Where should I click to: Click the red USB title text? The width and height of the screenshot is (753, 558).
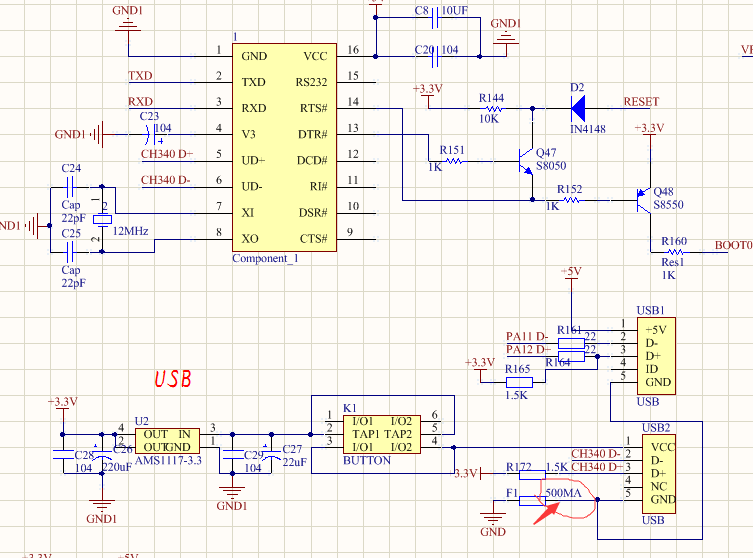coord(173,379)
